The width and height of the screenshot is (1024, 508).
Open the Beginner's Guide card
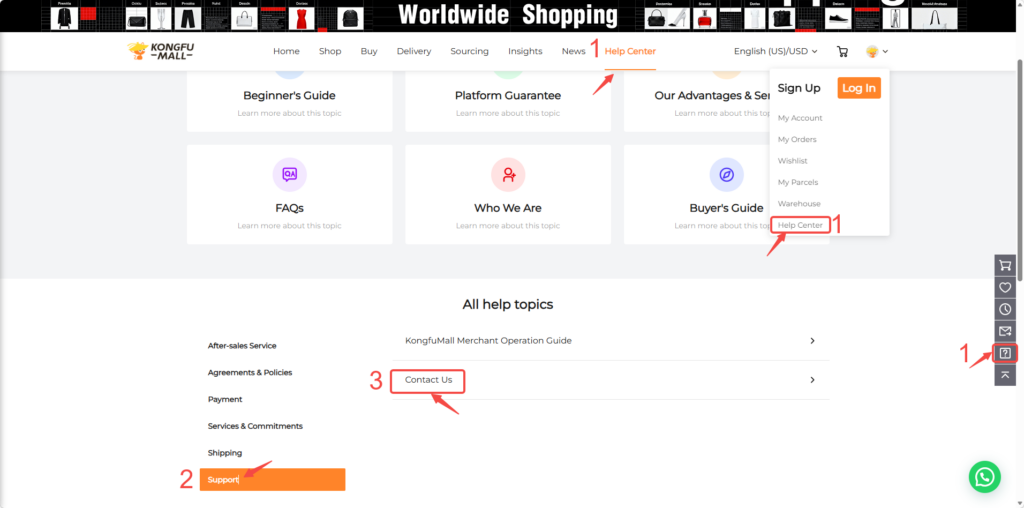click(289, 101)
